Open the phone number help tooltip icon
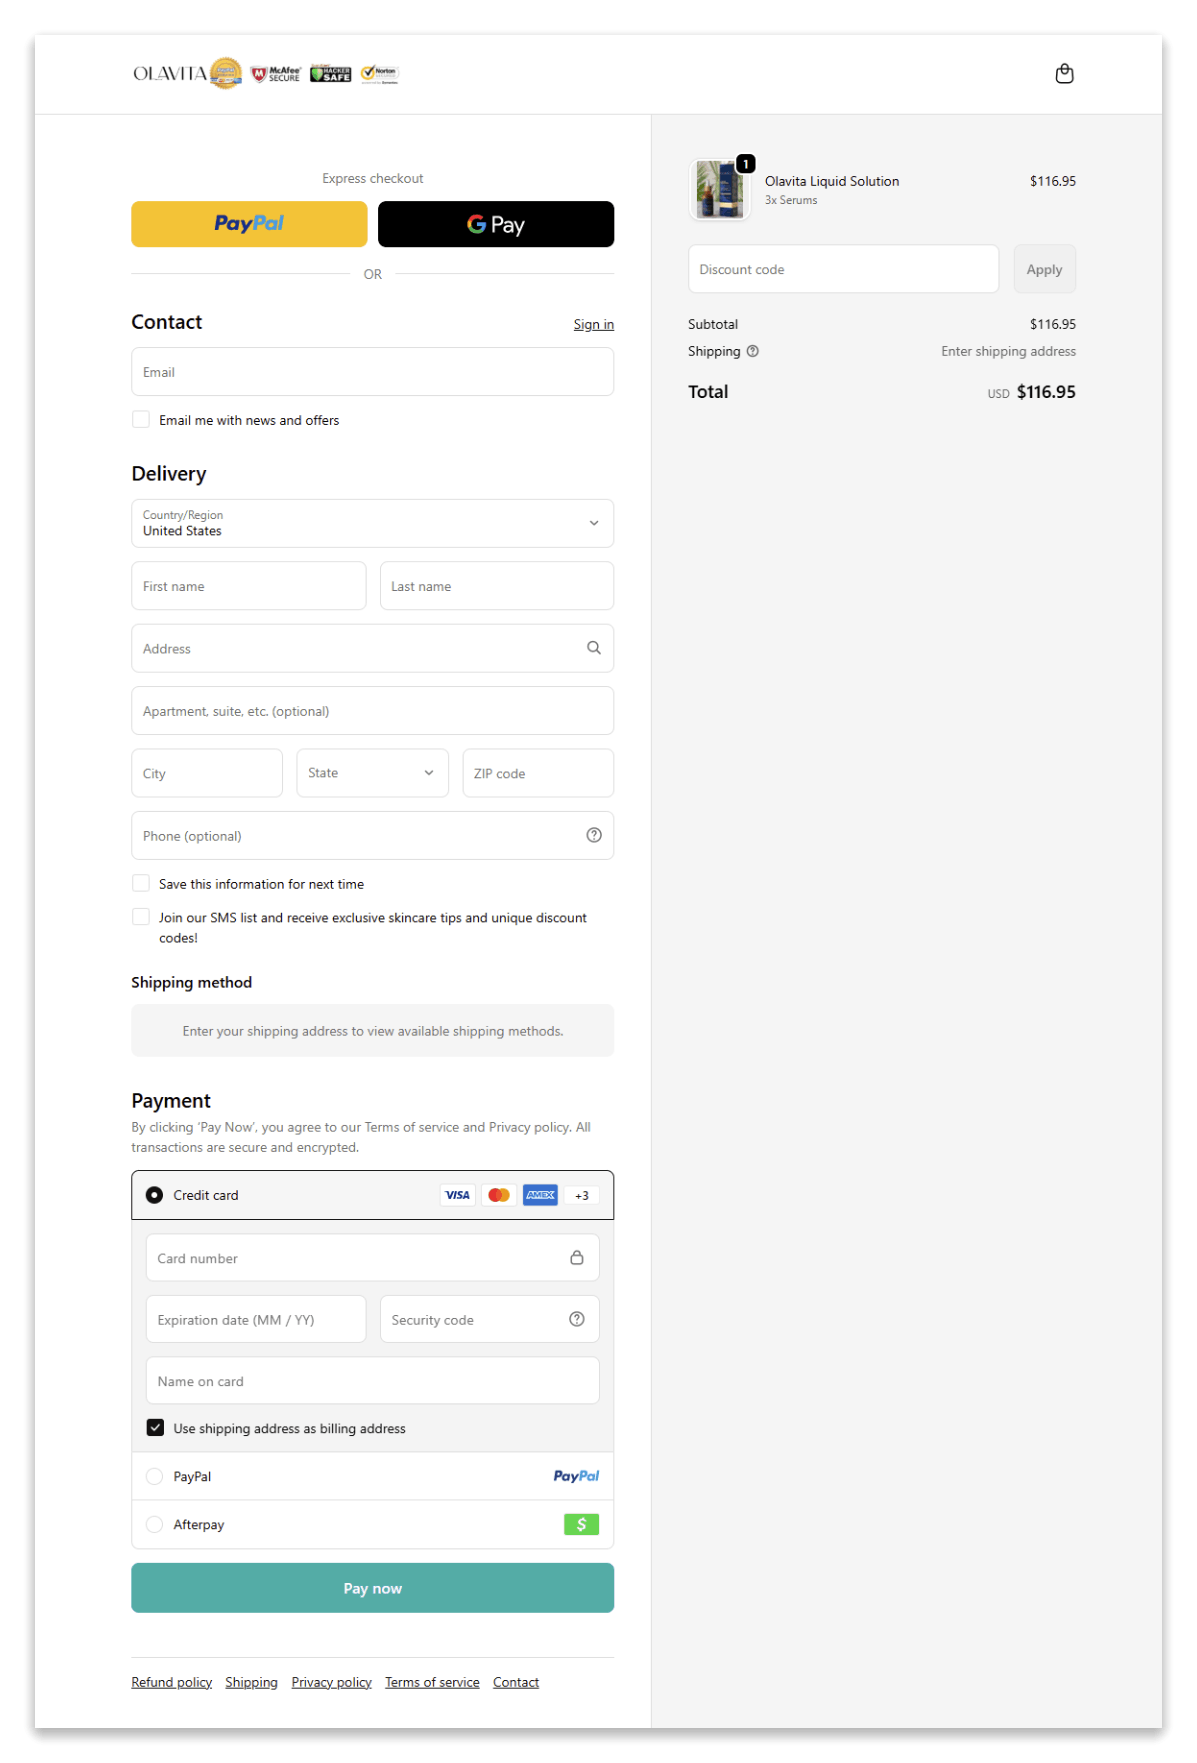Screen dimensions: 1197x1763 click(594, 835)
